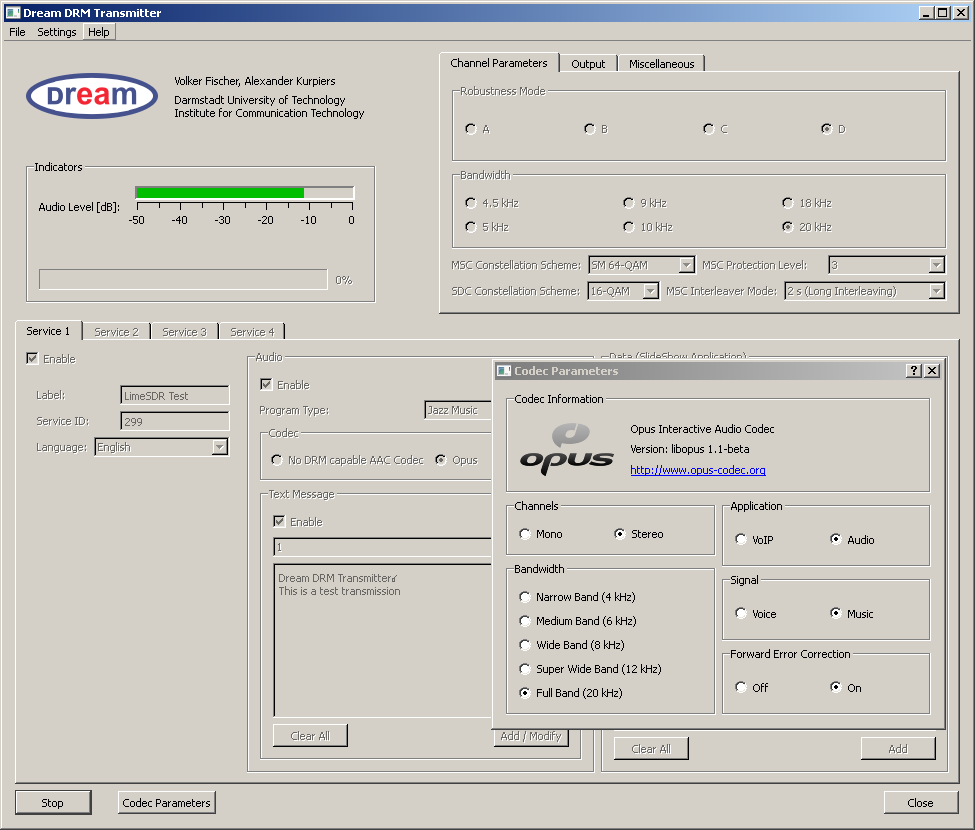Click the help question mark on Codec Parameters
This screenshot has width=975, height=830.
click(x=913, y=370)
